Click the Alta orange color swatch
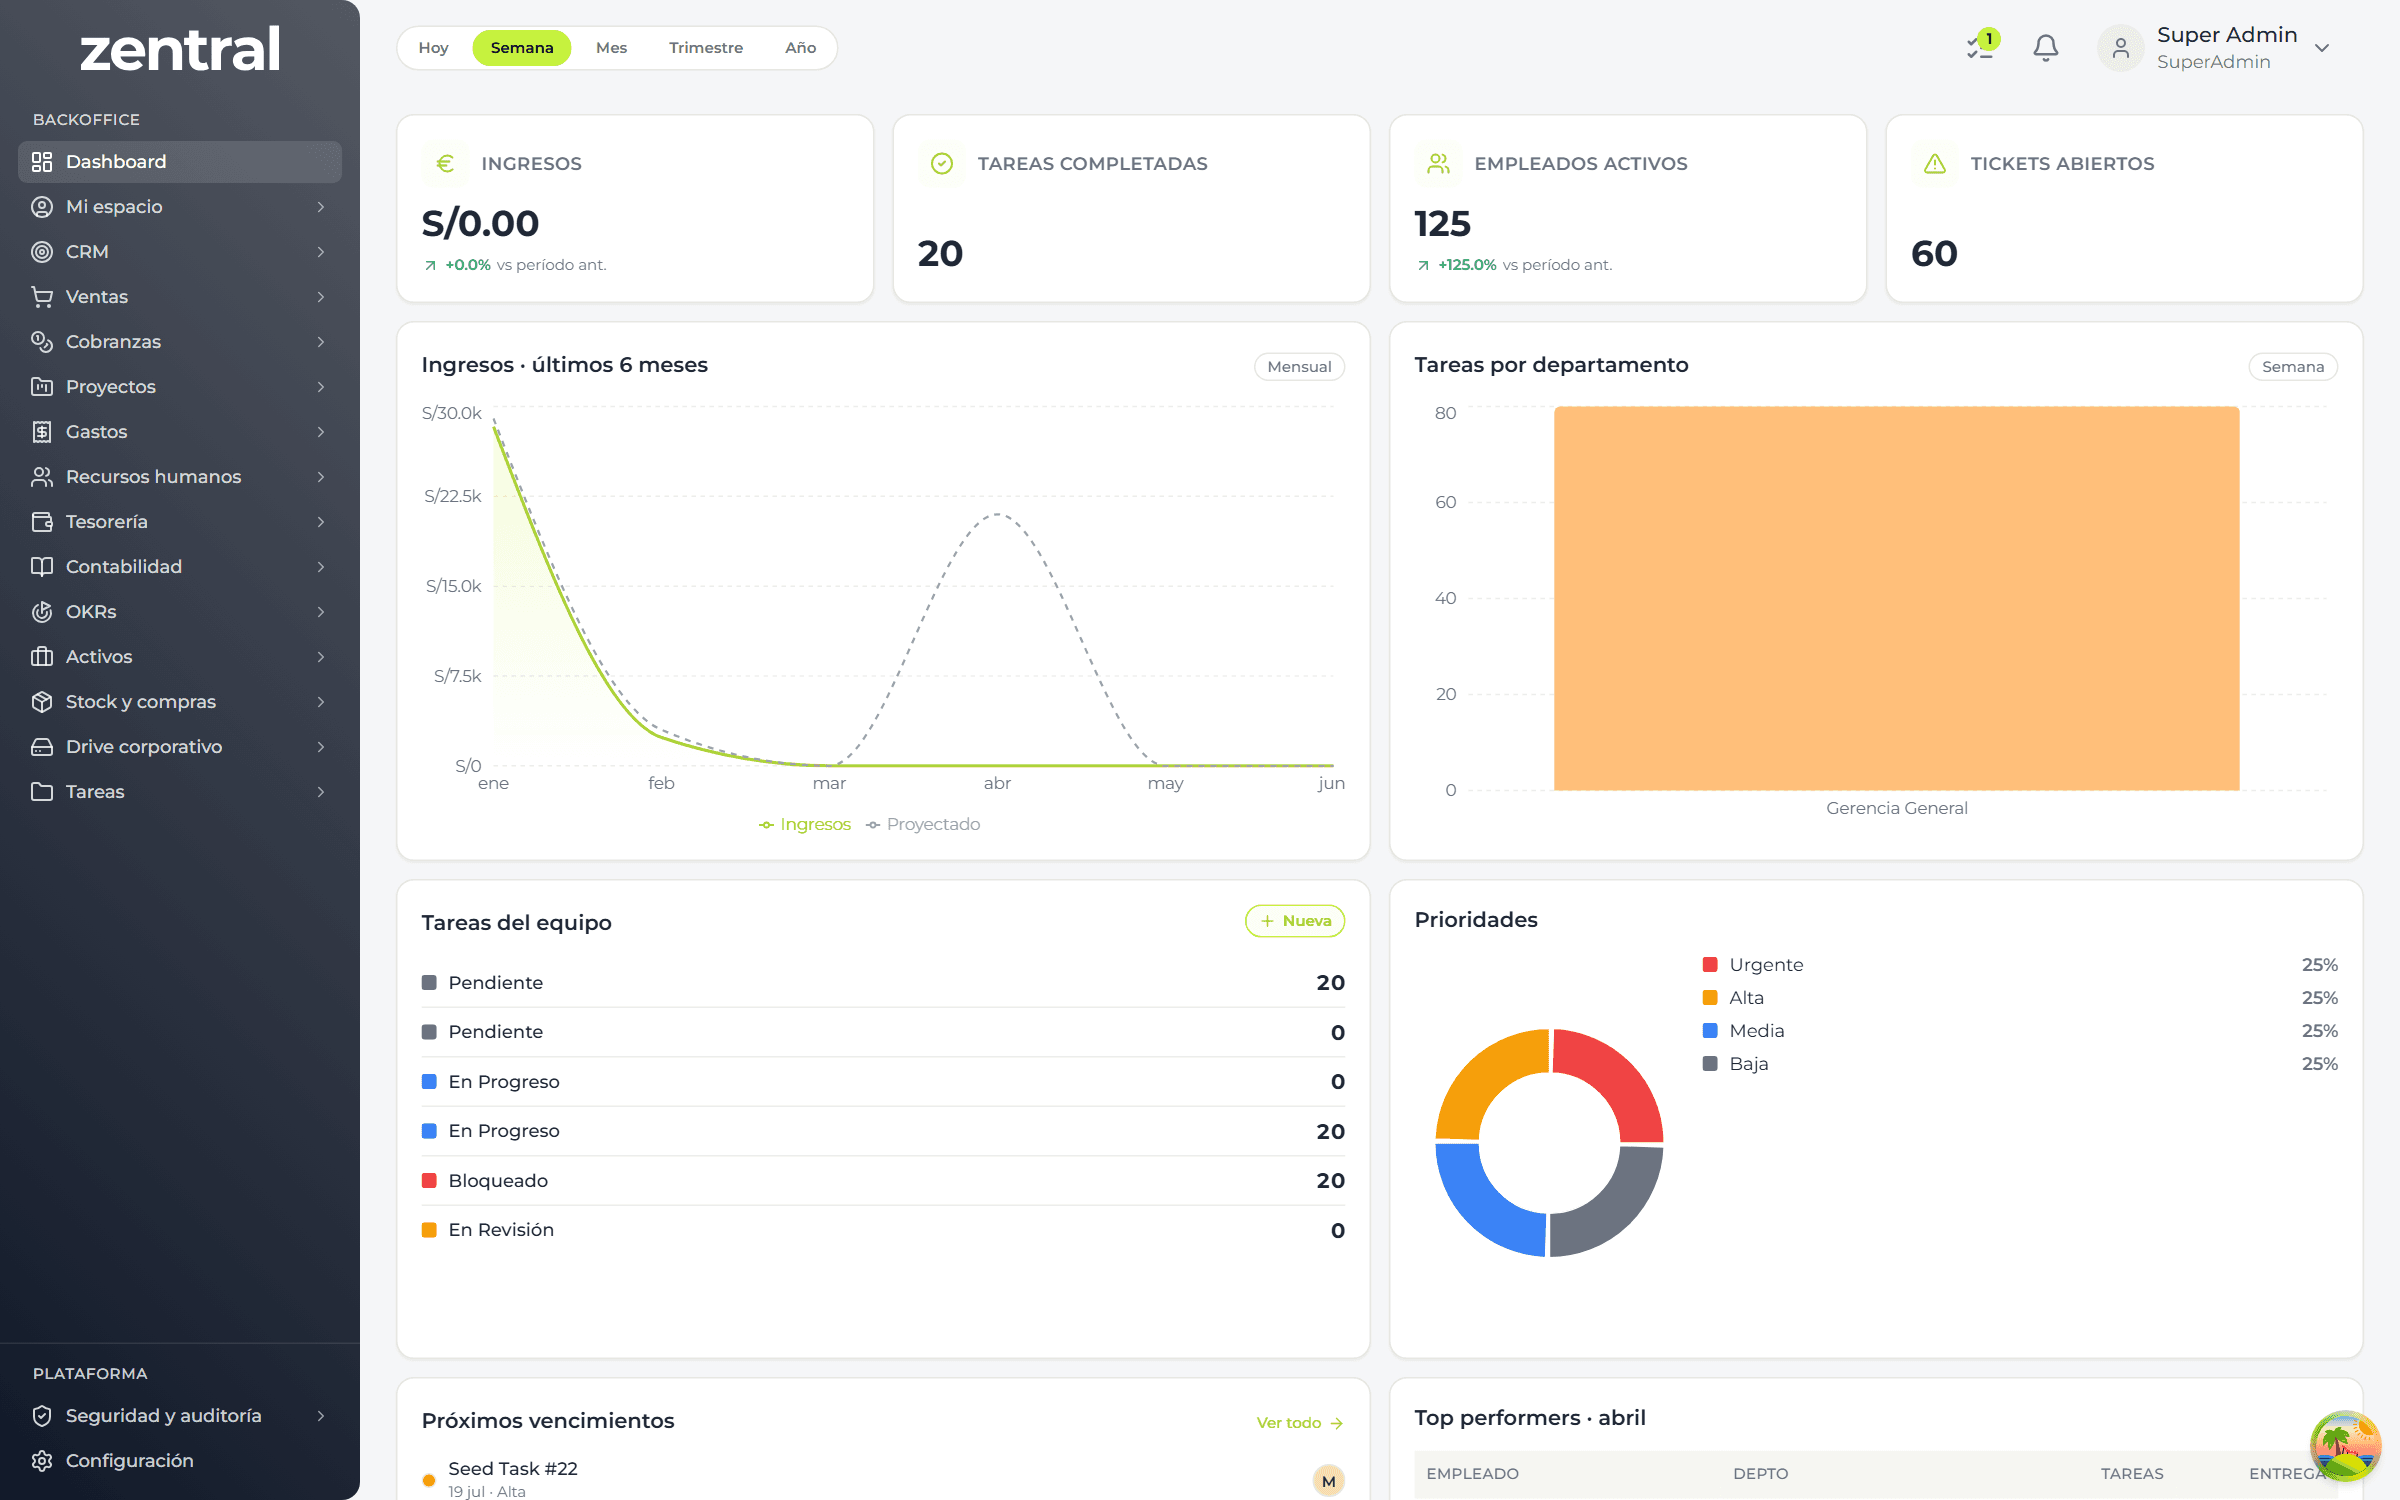Viewport: 2400px width, 1500px height. pyautogui.click(x=1710, y=998)
